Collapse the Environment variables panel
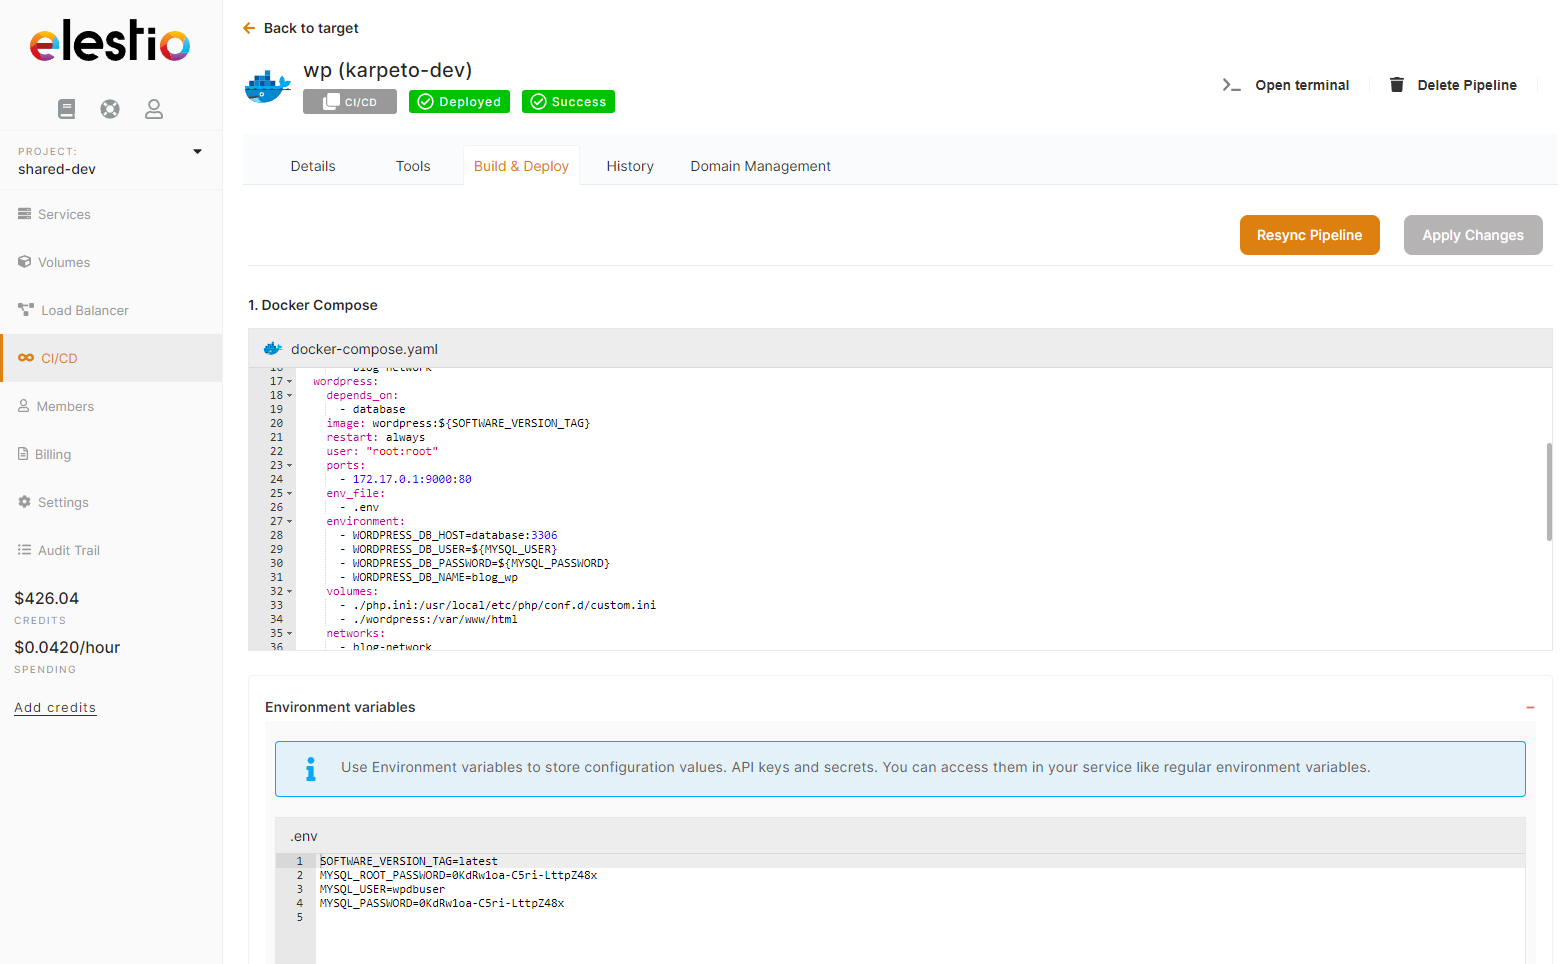 pyautogui.click(x=1529, y=707)
